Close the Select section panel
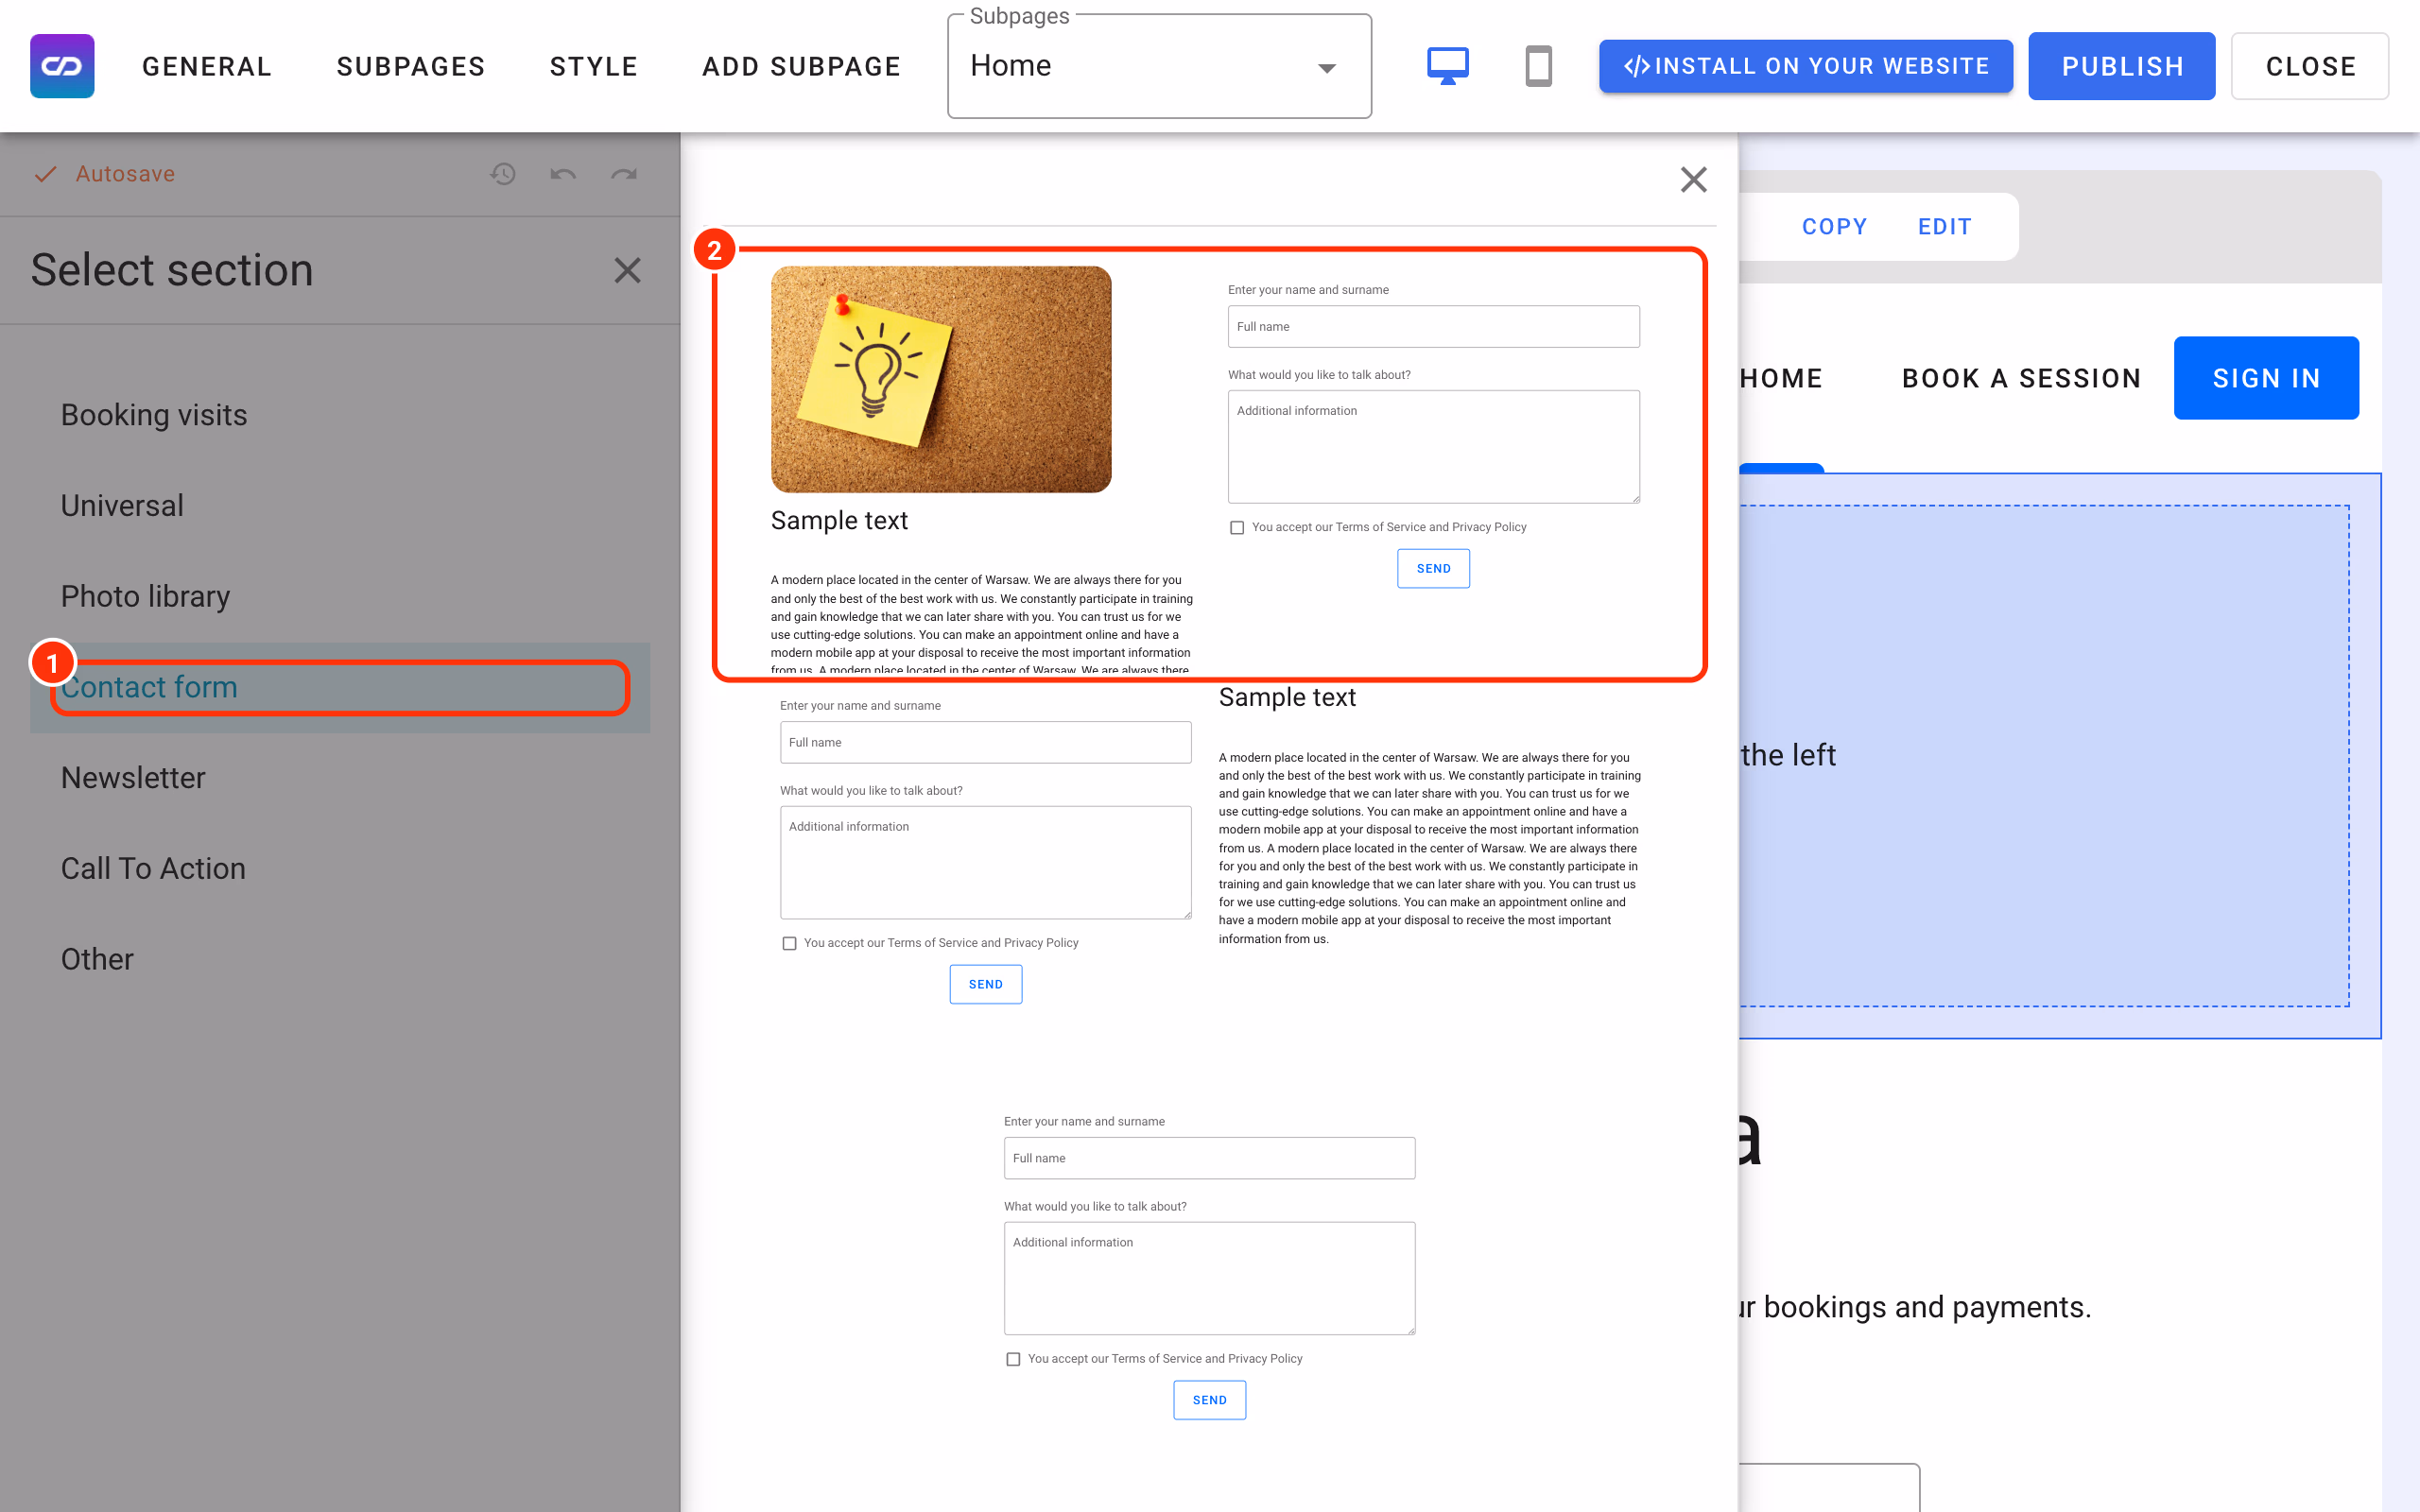The image size is (2420, 1512). 627,270
